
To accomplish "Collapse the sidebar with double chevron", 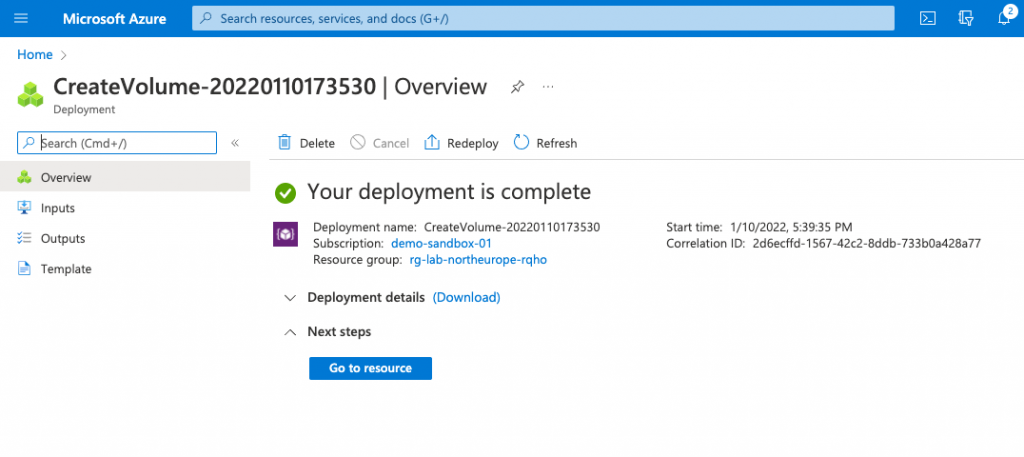I will (x=235, y=143).
